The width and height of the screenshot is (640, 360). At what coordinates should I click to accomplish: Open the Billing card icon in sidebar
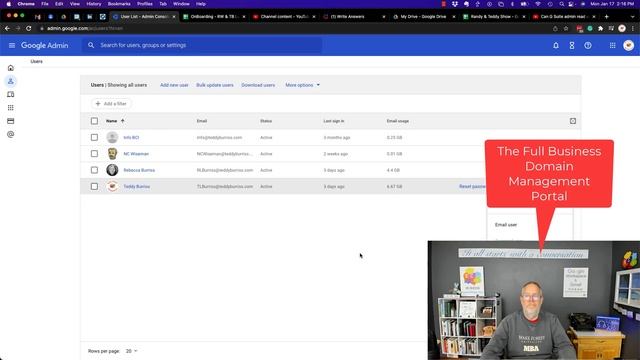tap(11, 121)
